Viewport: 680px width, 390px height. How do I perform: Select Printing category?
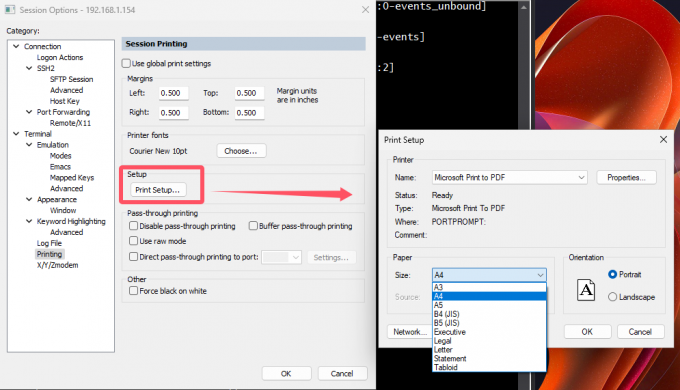pyautogui.click(x=49, y=254)
